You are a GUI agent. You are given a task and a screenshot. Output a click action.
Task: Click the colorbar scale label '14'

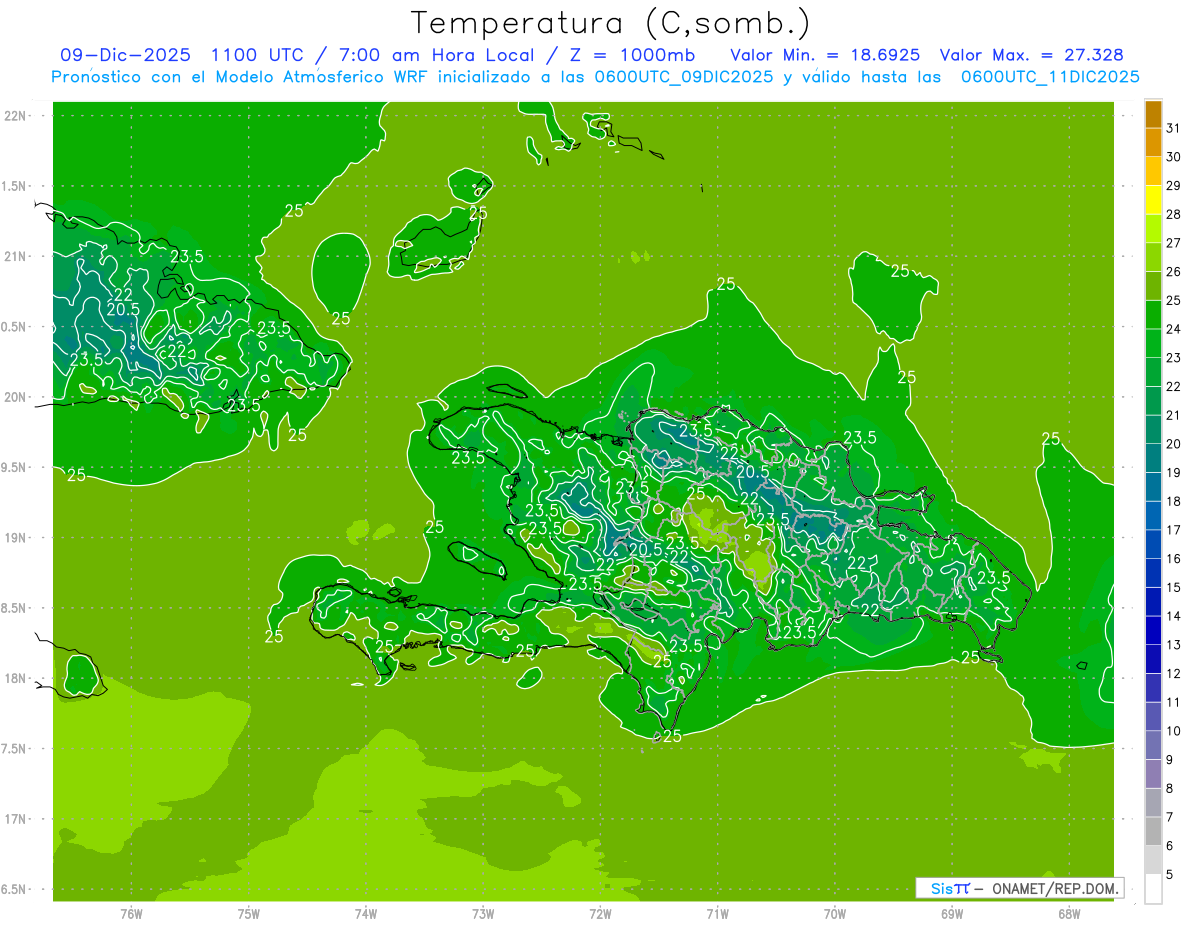pos(1174,616)
